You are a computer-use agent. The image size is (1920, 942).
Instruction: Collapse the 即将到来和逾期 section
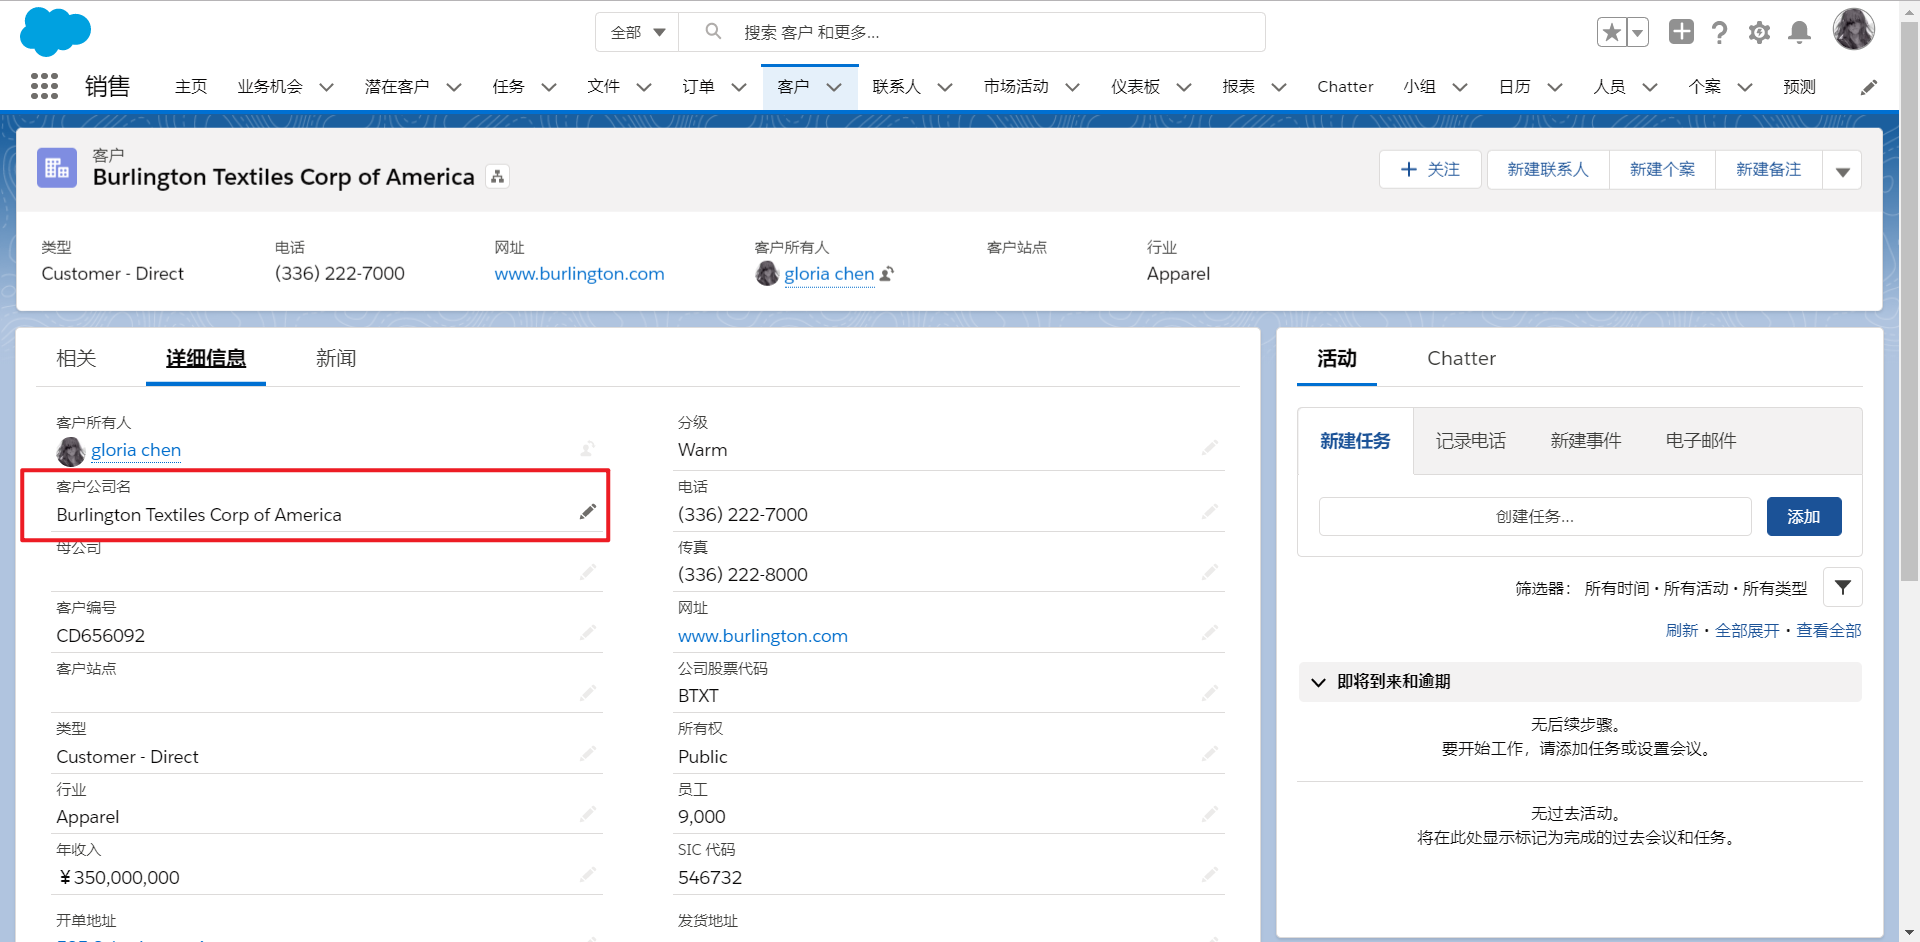pos(1318,682)
